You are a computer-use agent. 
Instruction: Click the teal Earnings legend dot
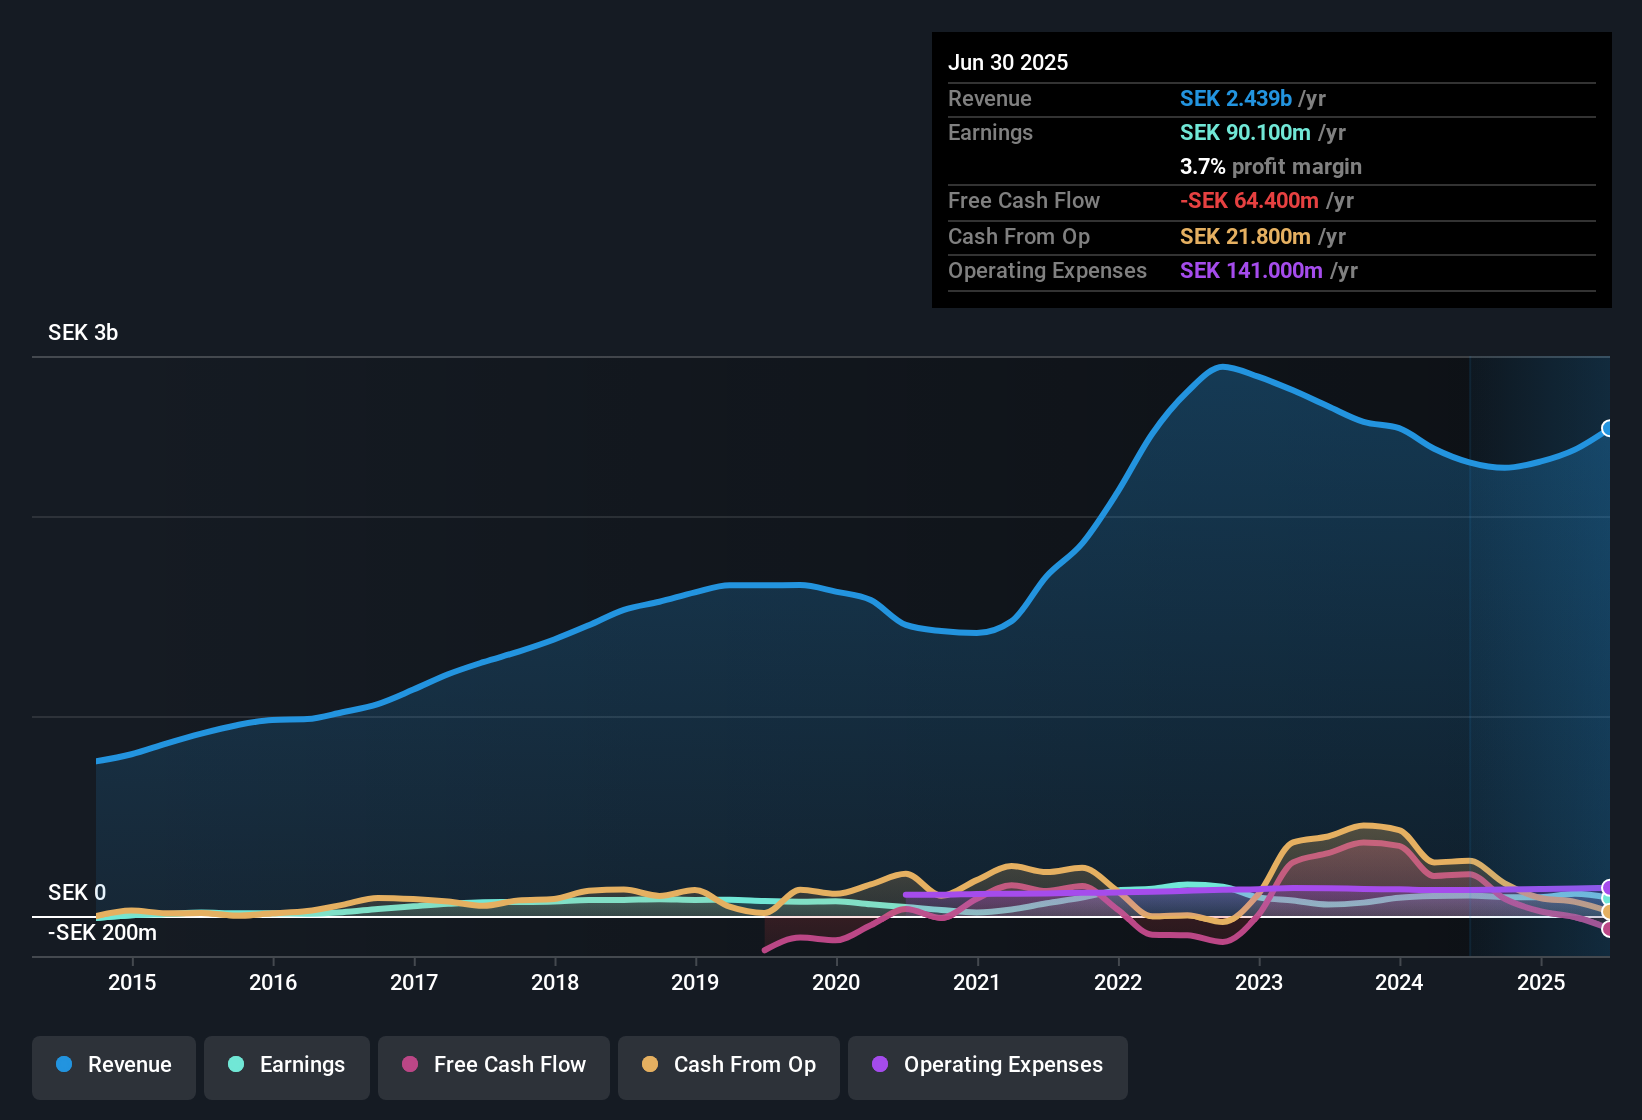236,1064
